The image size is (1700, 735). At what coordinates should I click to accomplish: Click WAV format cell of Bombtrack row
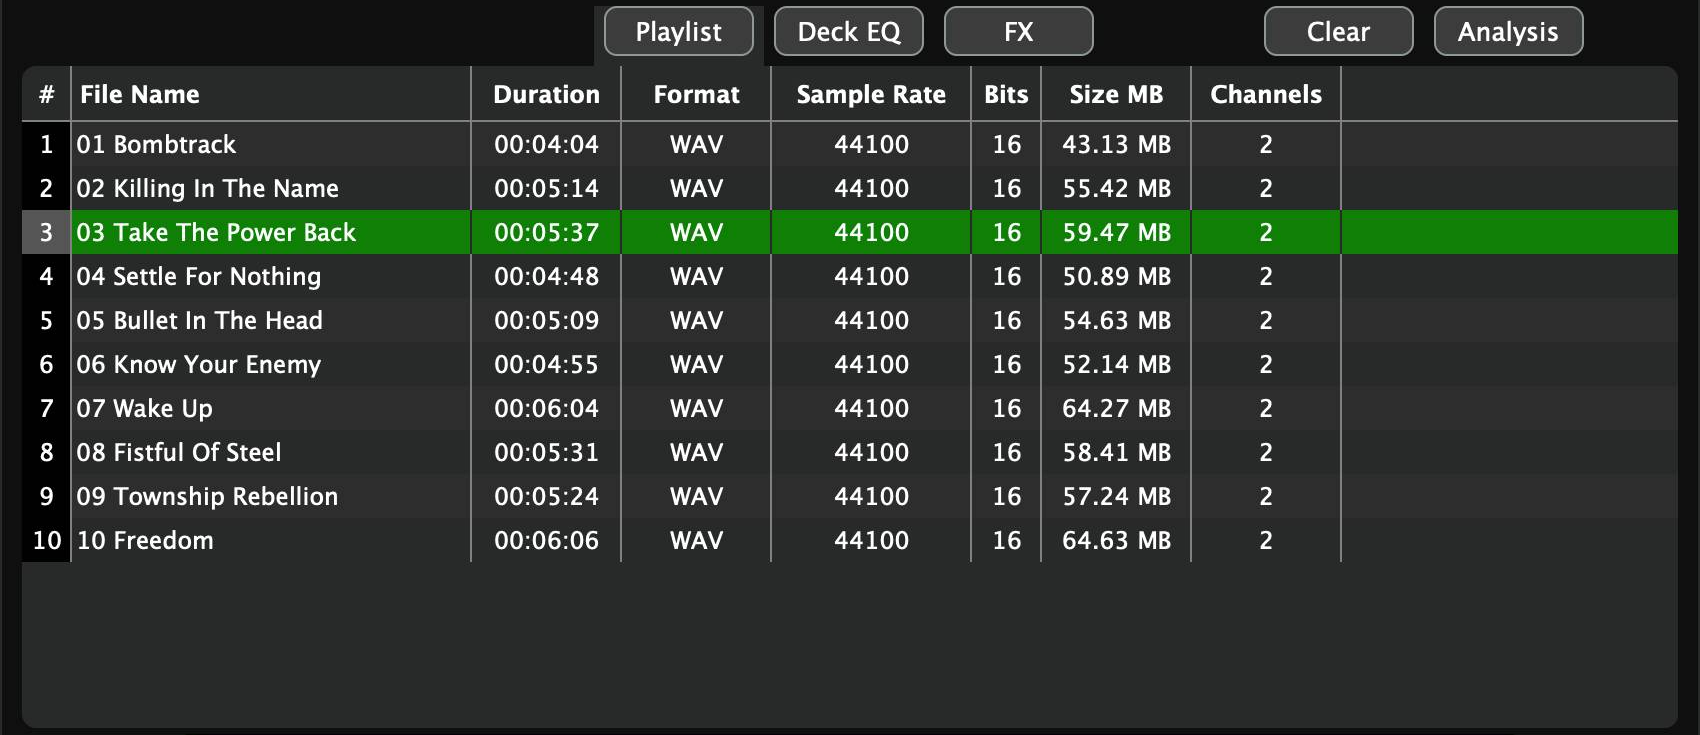coord(696,144)
